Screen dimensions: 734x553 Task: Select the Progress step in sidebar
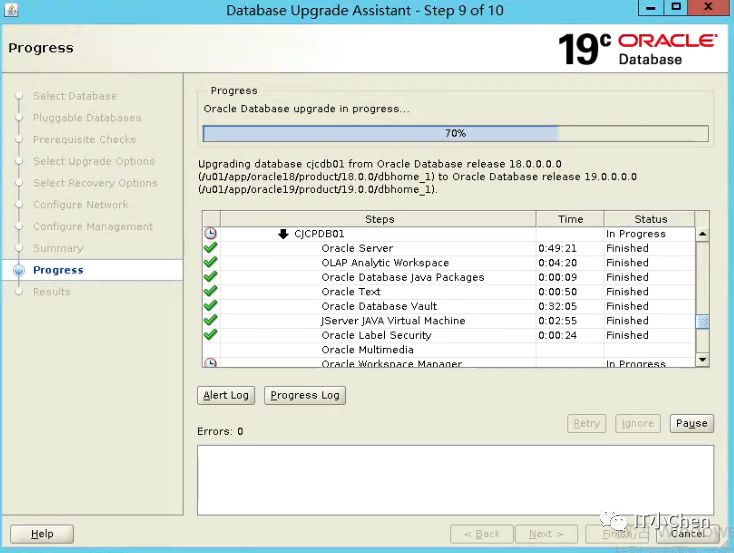[x=58, y=270]
